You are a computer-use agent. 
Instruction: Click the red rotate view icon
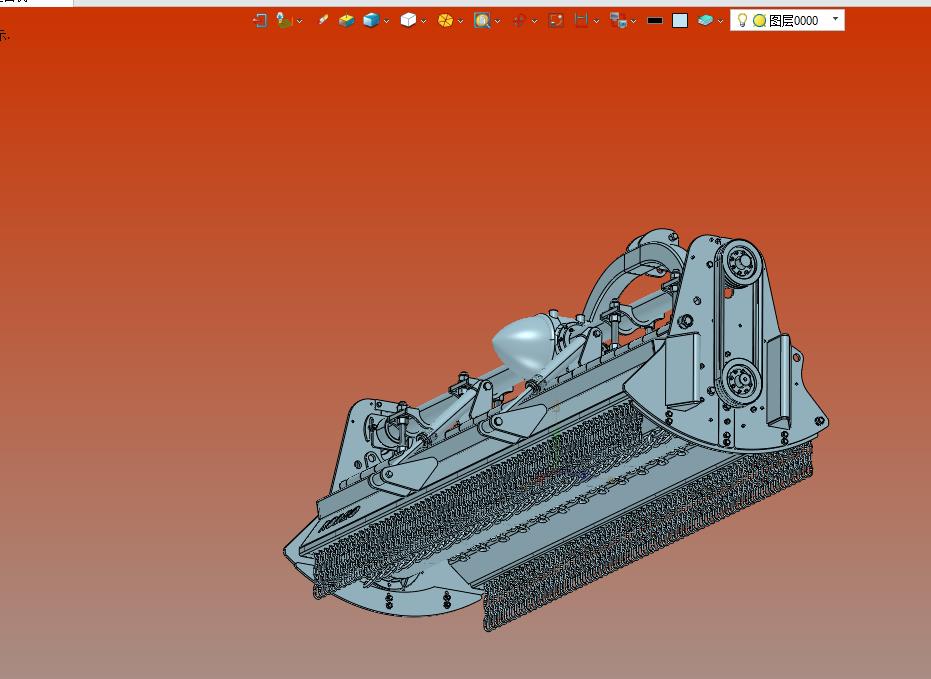click(519, 21)
